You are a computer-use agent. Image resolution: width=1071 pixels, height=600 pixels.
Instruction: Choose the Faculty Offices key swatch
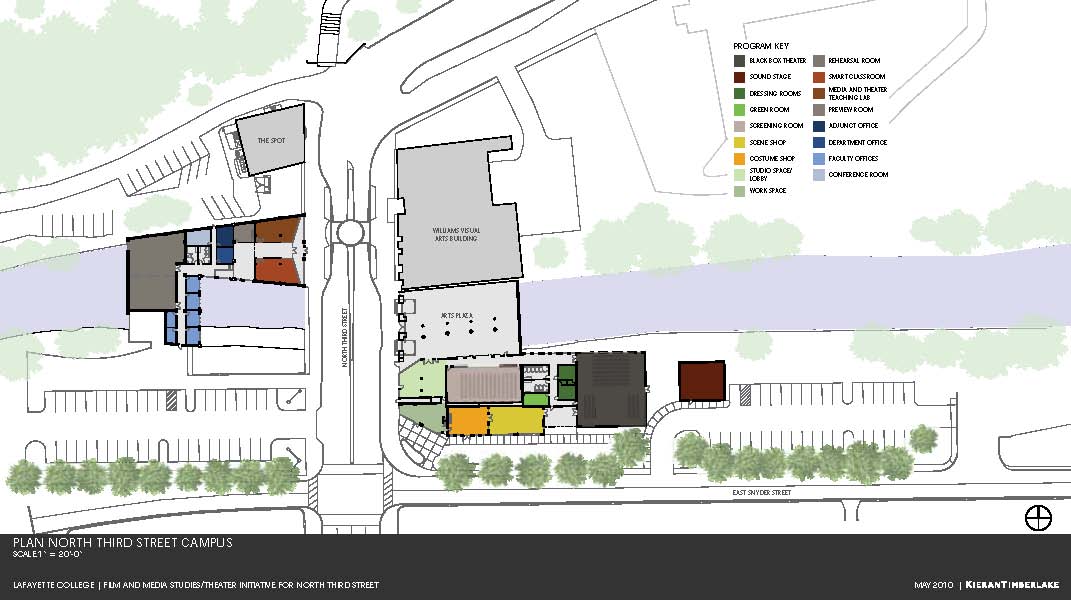[x=818, y=158]
